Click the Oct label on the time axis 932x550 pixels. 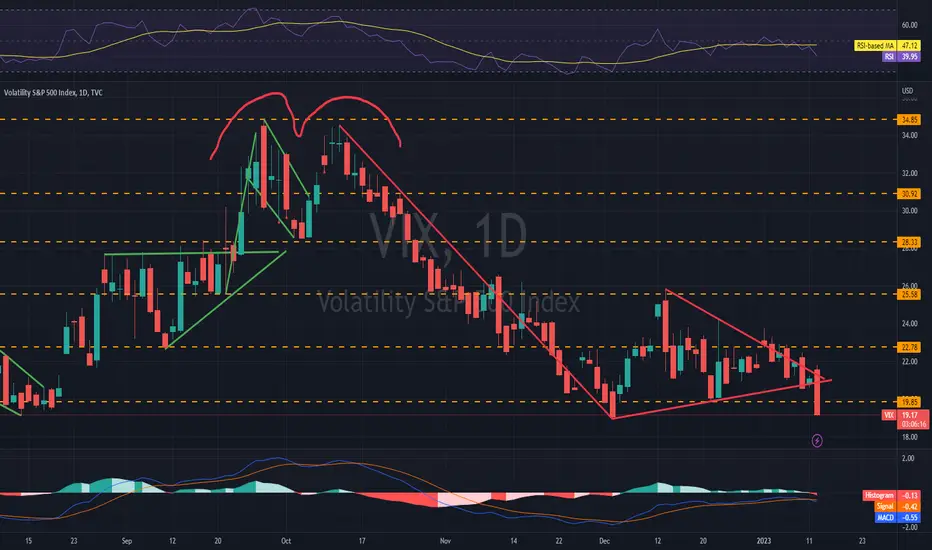click(286, 541)
